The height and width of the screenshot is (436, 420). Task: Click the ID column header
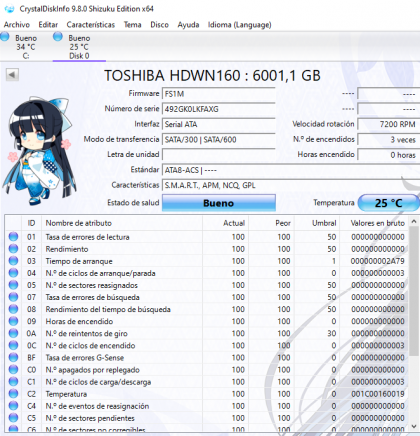[31, 223]
